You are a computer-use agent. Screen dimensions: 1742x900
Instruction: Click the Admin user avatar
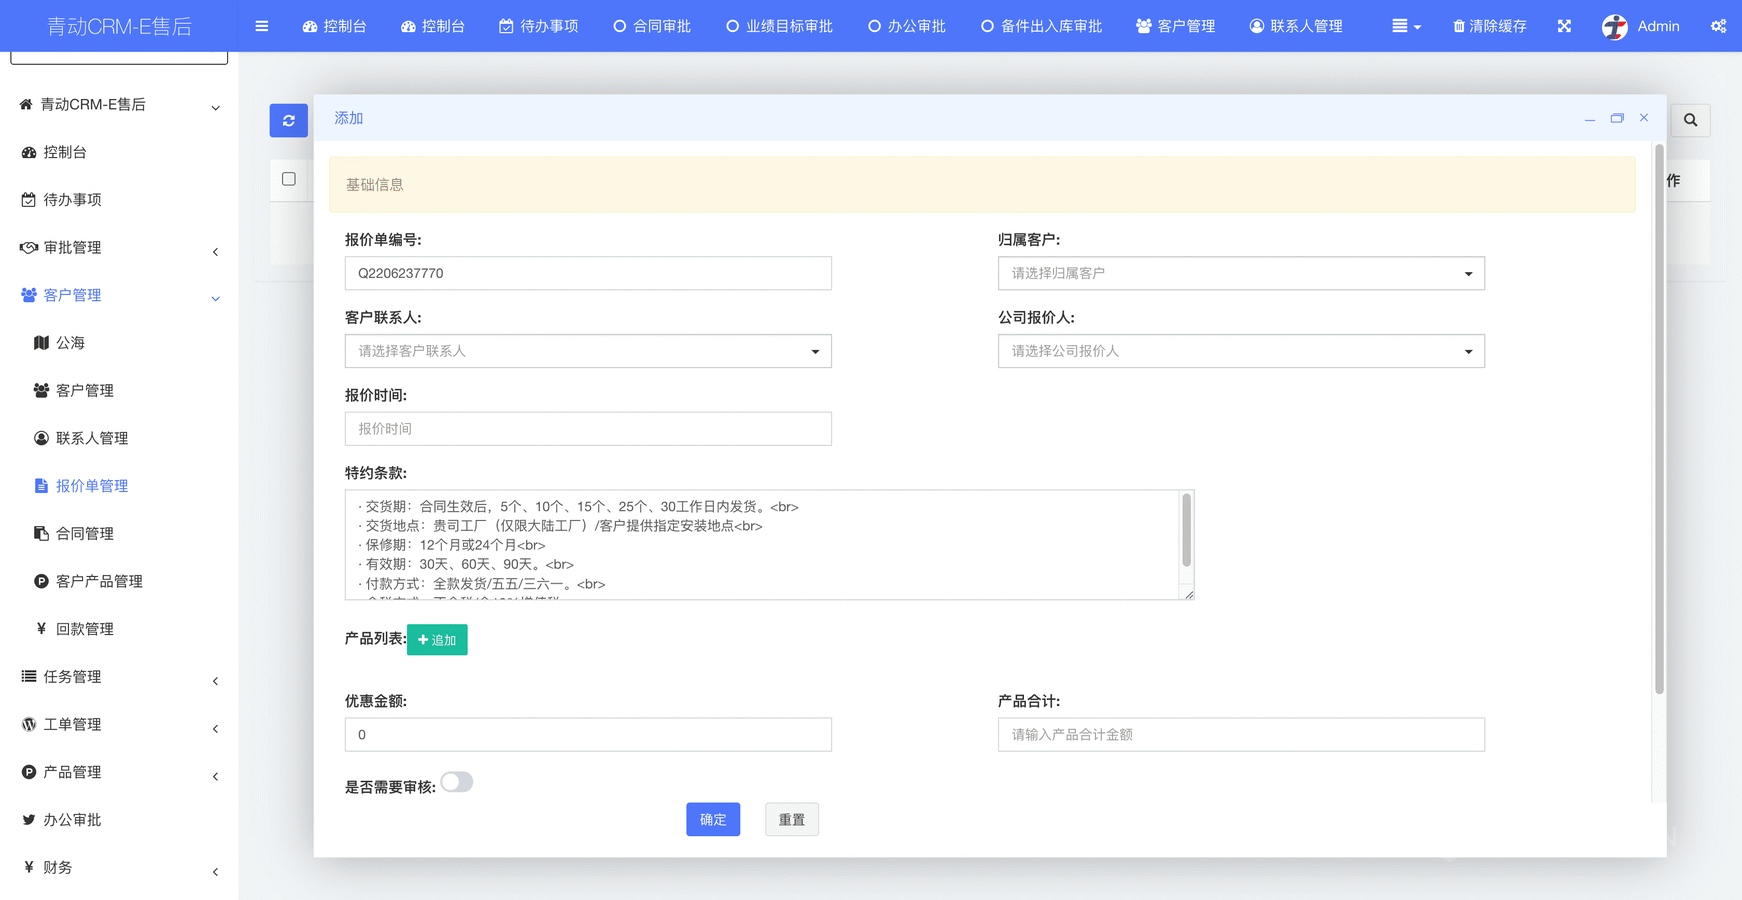[x=1614, y=27]
